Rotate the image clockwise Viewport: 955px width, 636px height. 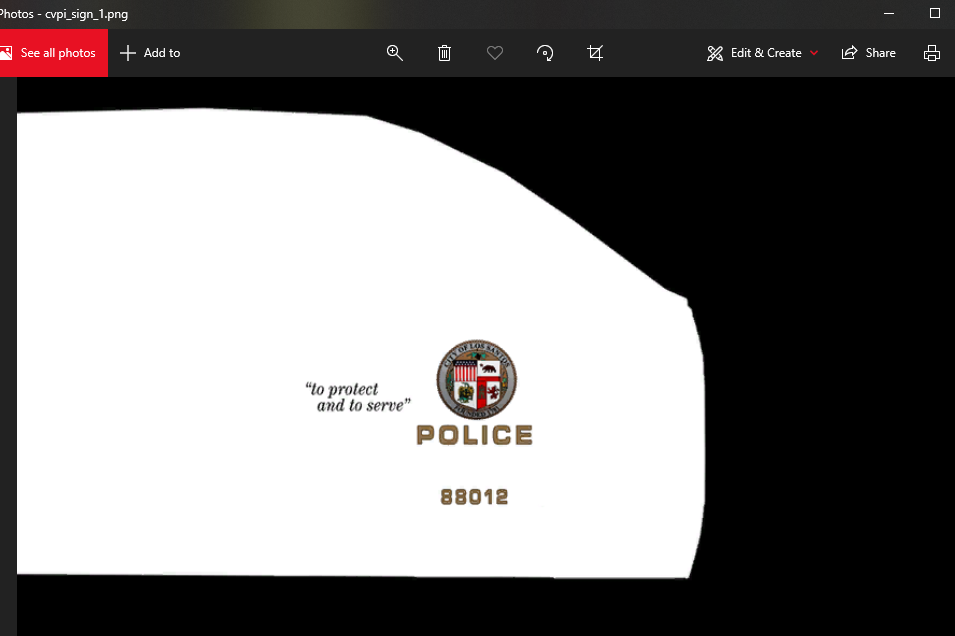point(544,52)
